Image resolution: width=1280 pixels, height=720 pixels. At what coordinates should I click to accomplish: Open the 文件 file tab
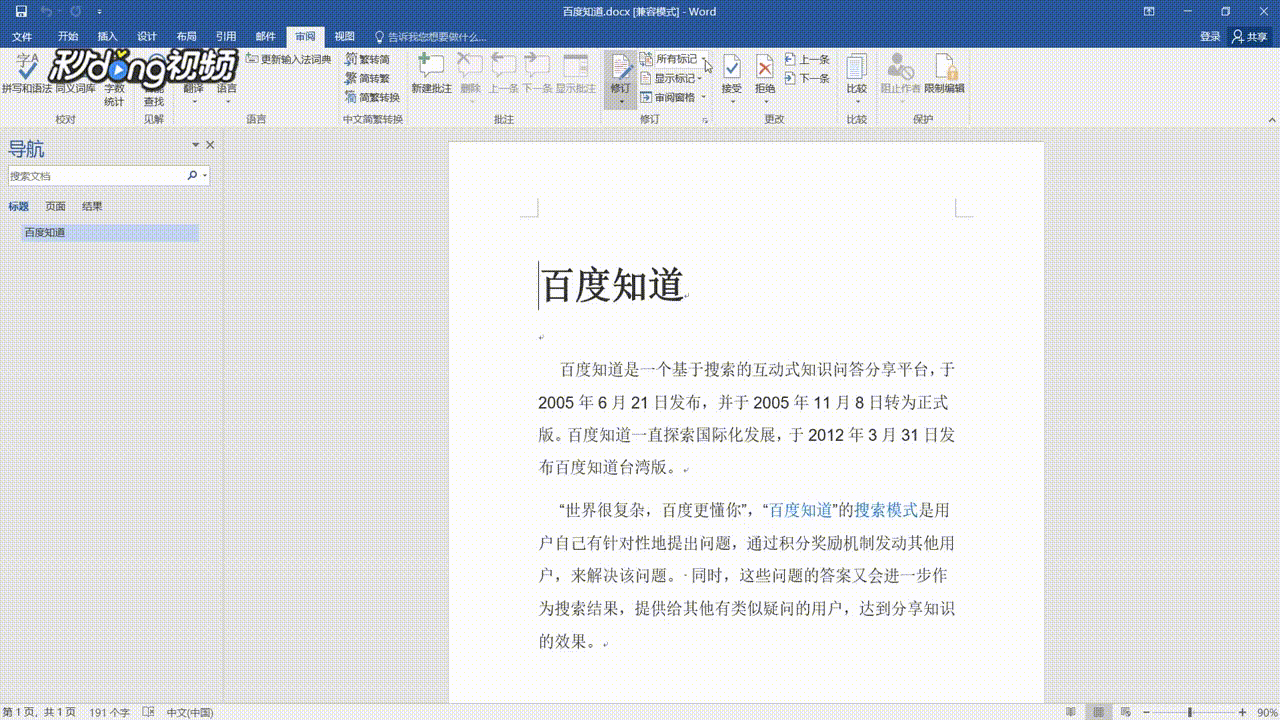tap(22, 37)
